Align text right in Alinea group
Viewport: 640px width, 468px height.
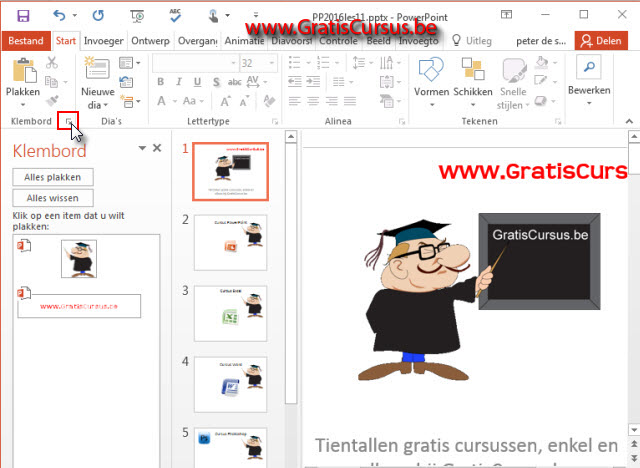coord(331,101)
